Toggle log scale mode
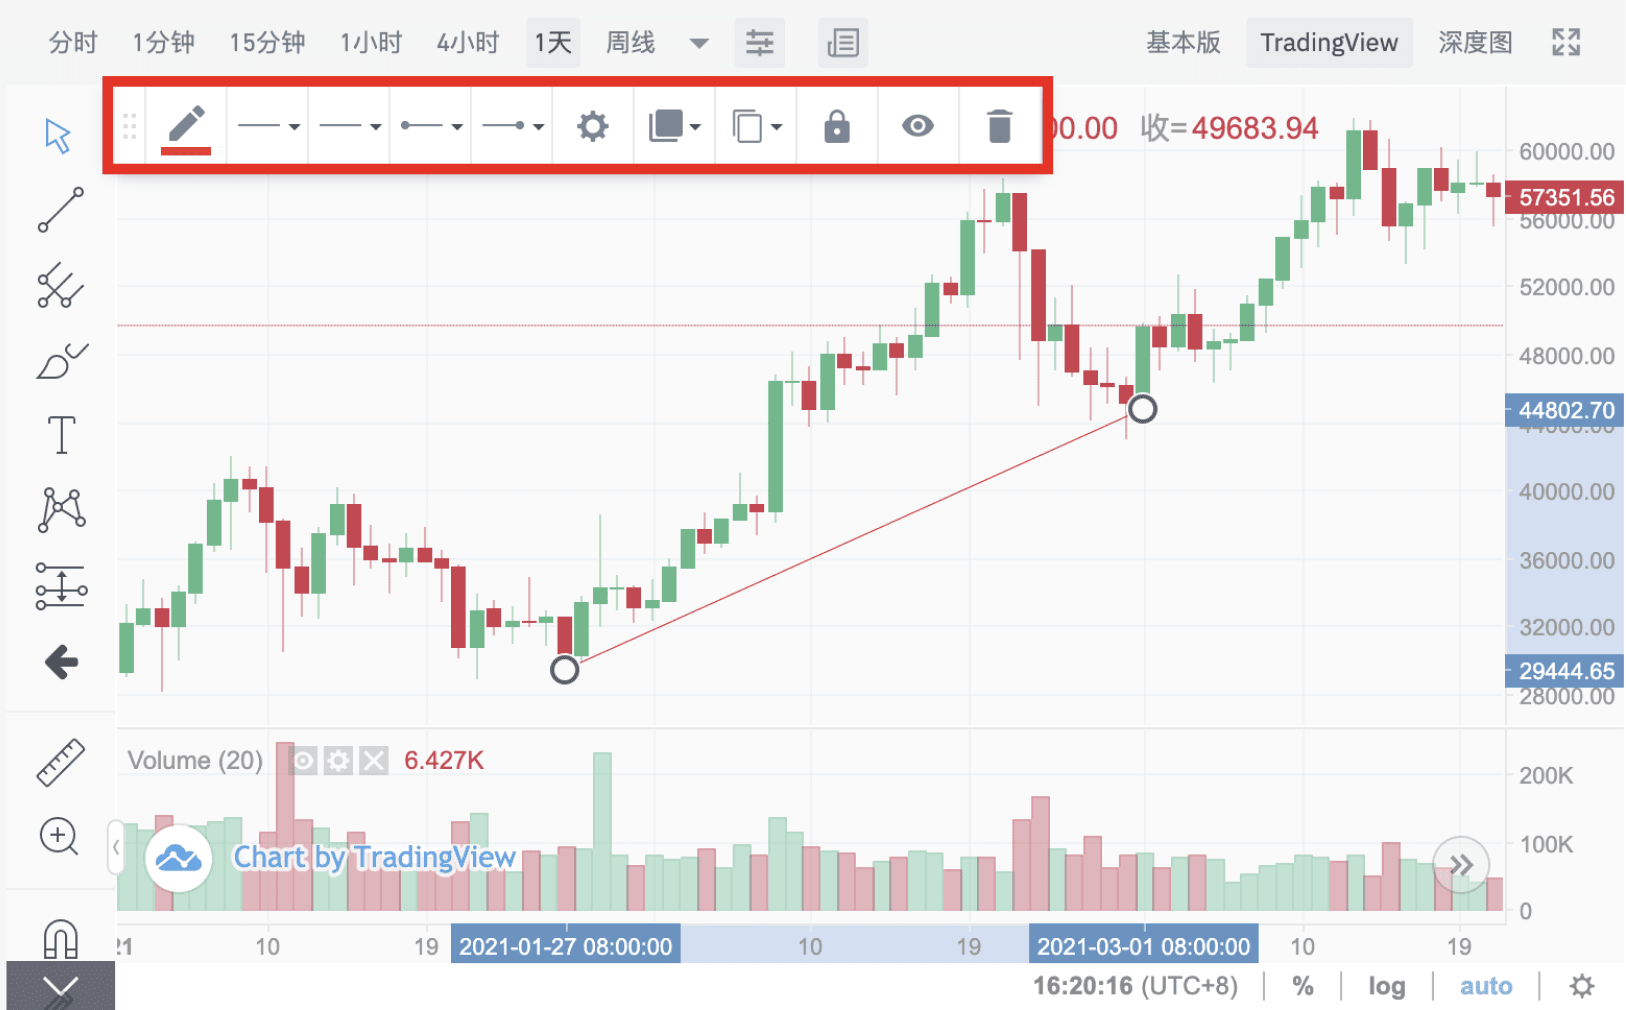 (1387, 987)
